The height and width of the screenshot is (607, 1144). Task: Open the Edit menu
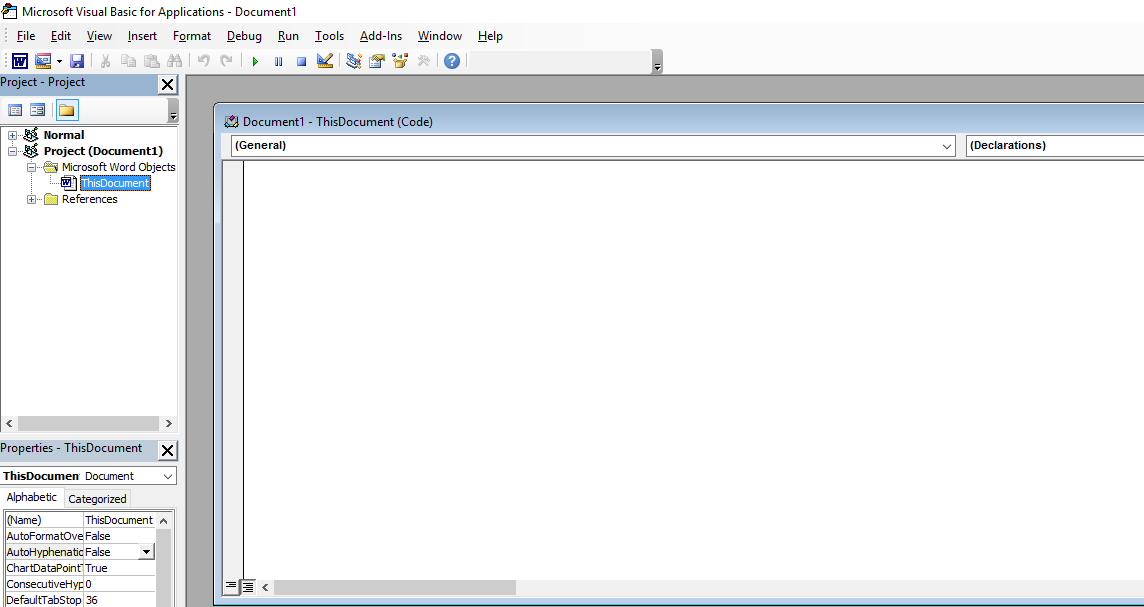tap(61, 36)
